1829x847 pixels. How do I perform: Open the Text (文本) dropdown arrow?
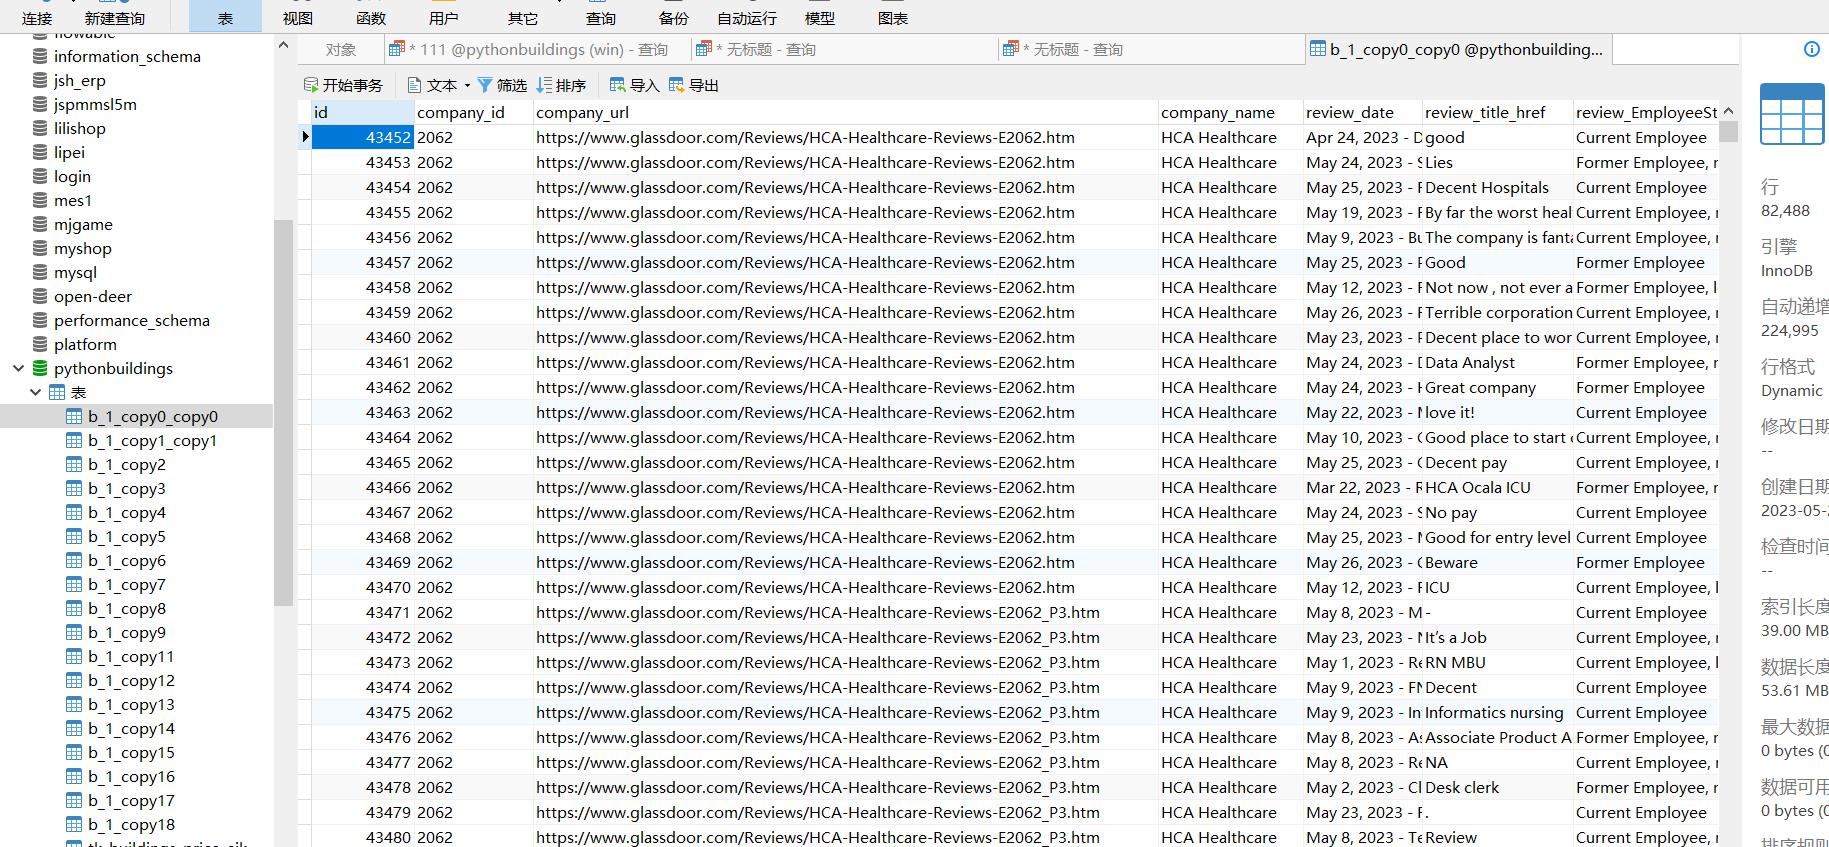(x=467, y=86)
